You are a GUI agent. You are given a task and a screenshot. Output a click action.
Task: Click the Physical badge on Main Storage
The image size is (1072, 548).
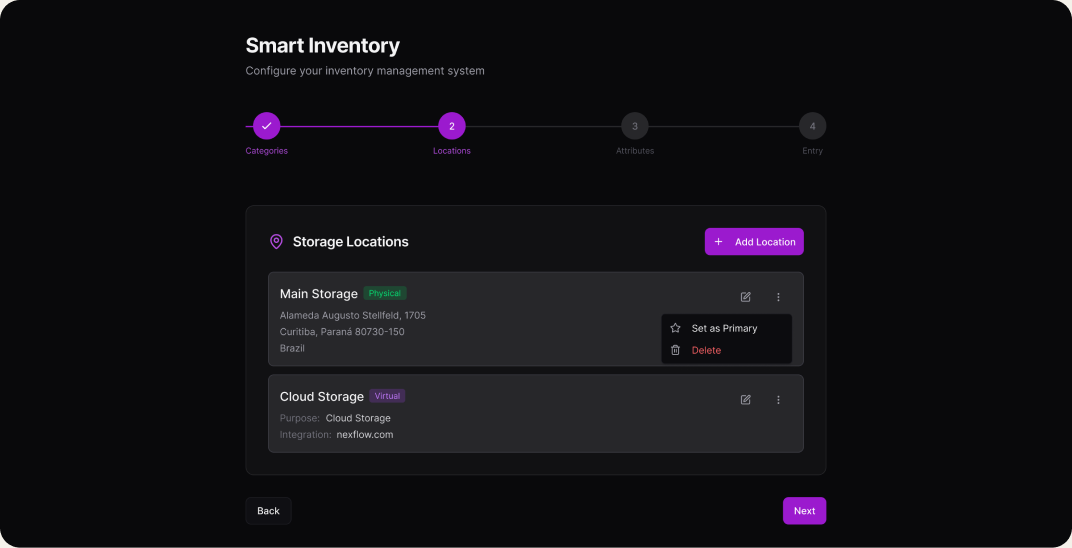tap(385, 293)
